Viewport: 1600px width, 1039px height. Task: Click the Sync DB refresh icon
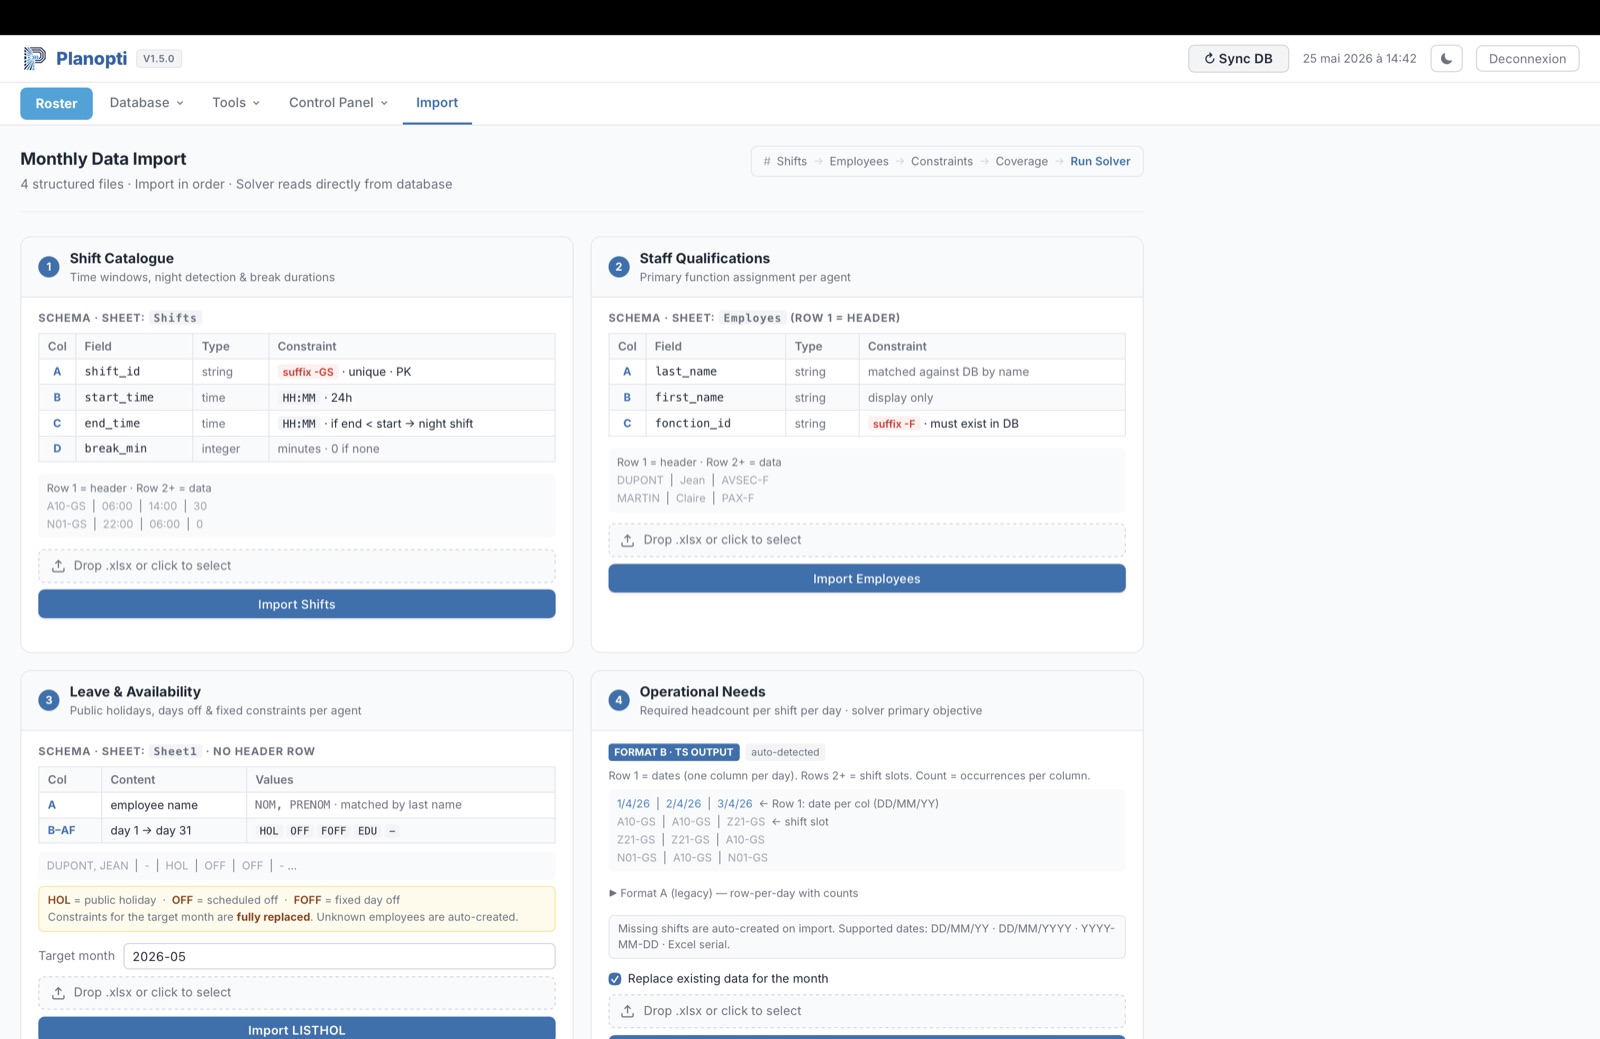[1209, 59]
